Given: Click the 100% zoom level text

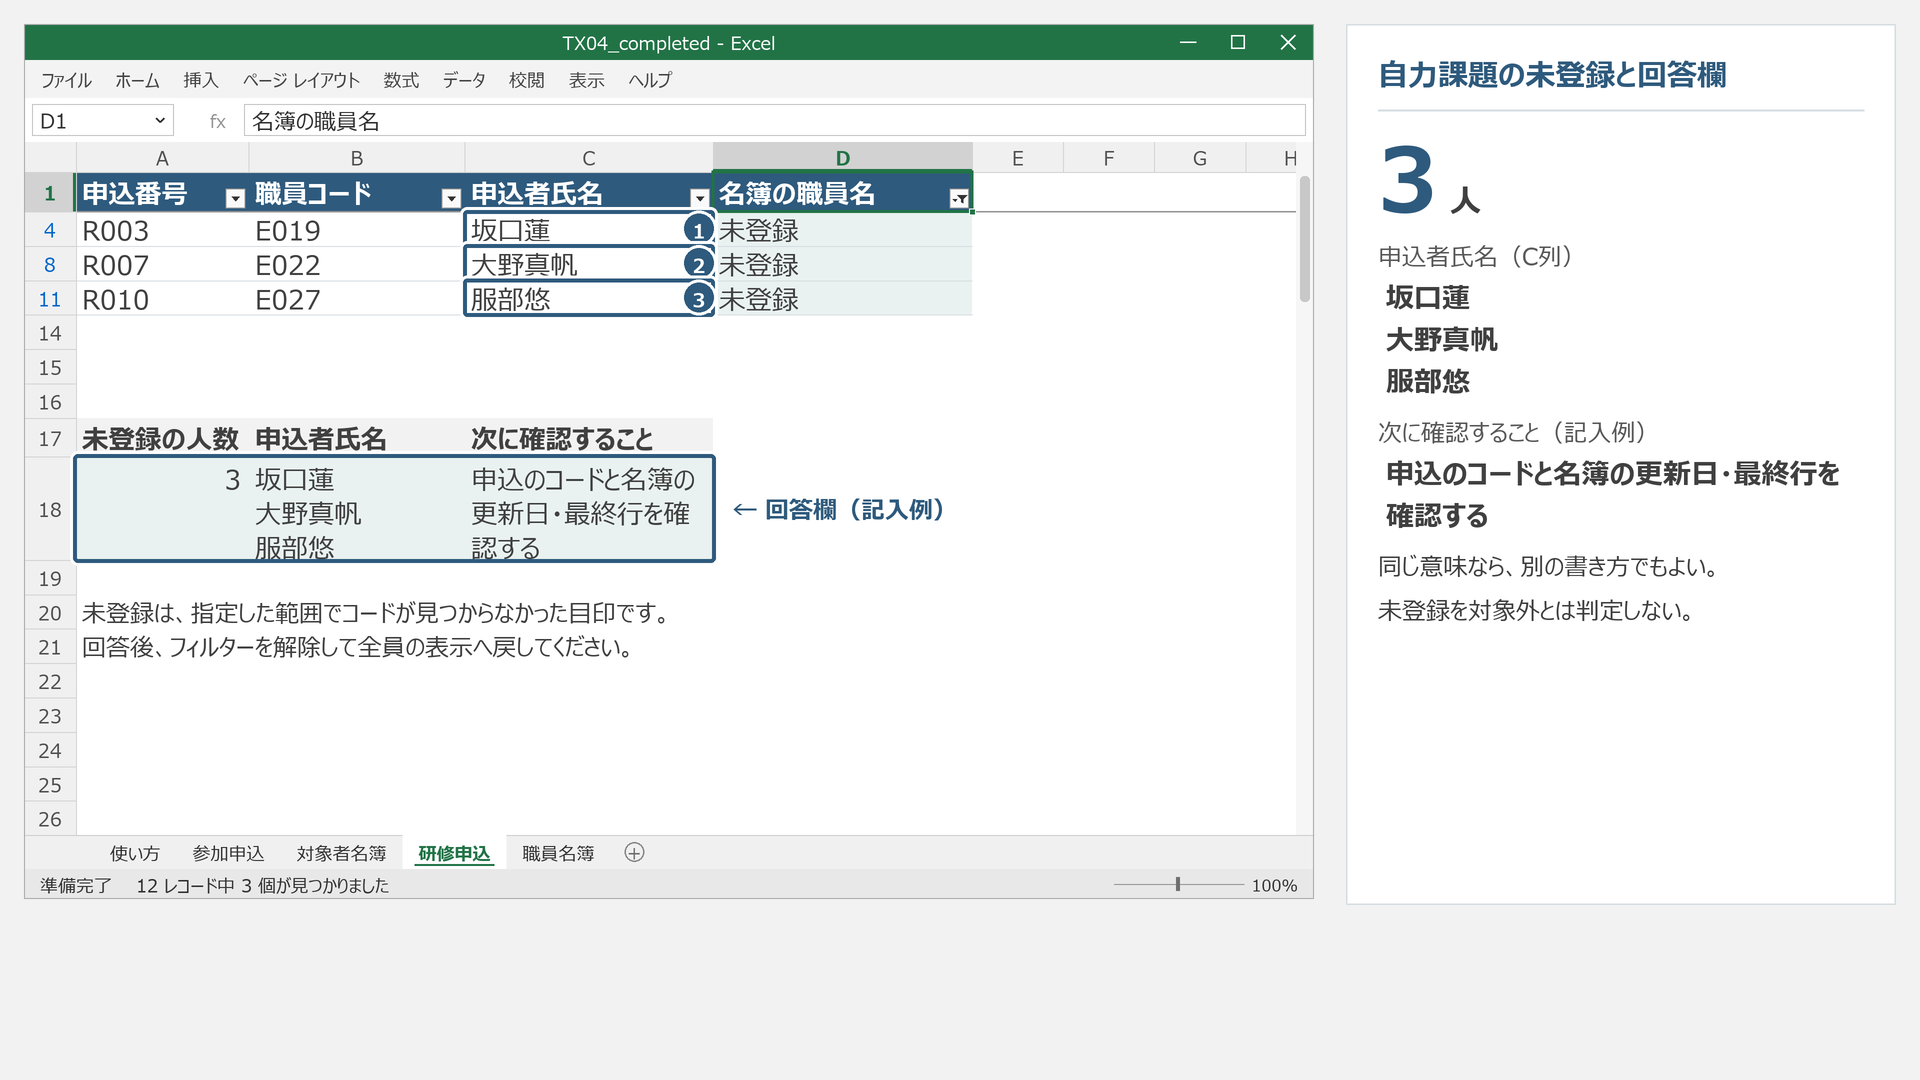Looking at the screenshot, I should pos(1274,885).
